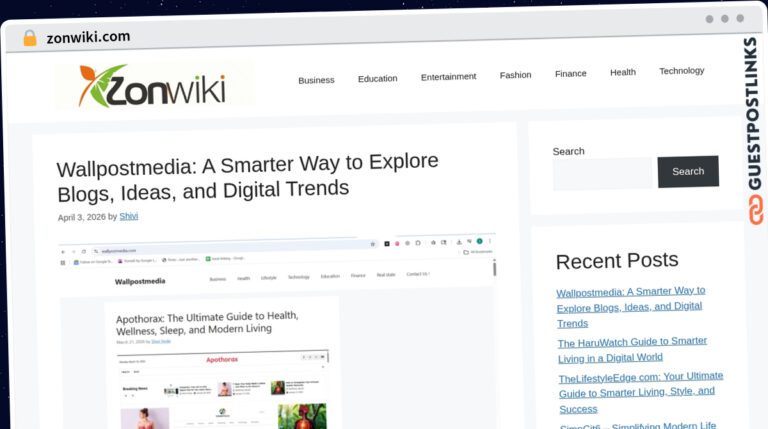Image resolution: width=768 pixels, height=429 pixels.
Task: Click the Guestpostlinks chain logo icon
Action: (755, 210)
